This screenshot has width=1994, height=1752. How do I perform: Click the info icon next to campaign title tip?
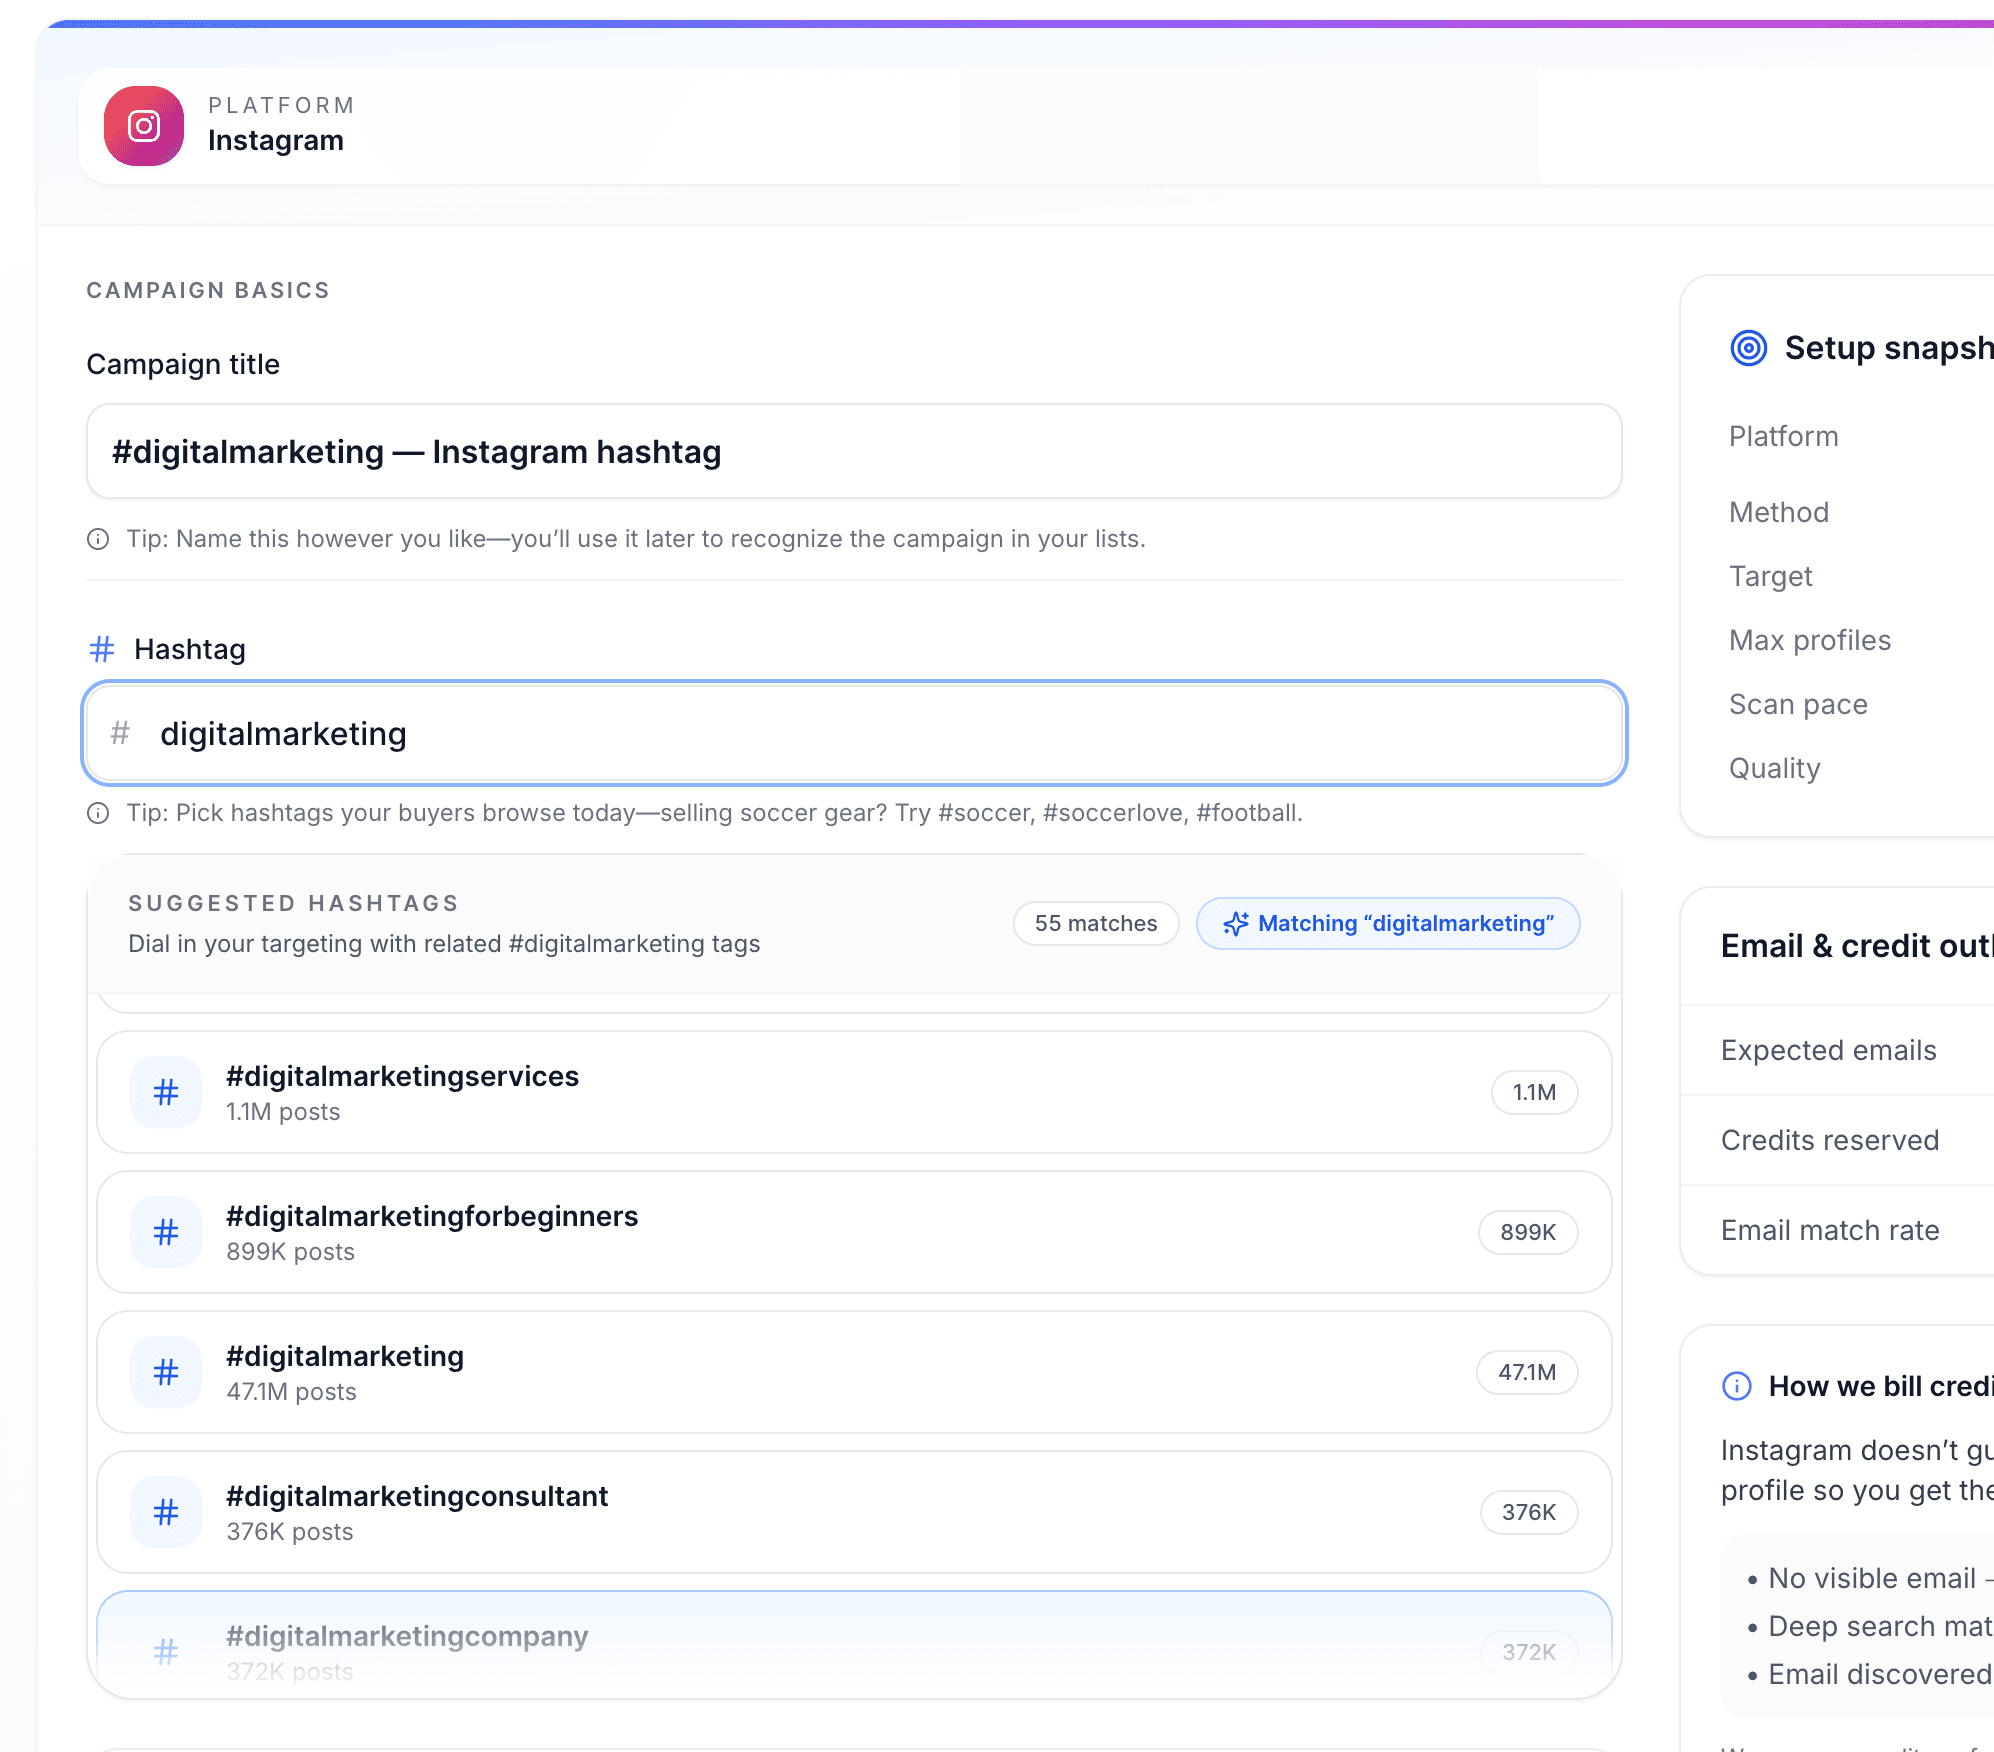(x=98, y=540)
